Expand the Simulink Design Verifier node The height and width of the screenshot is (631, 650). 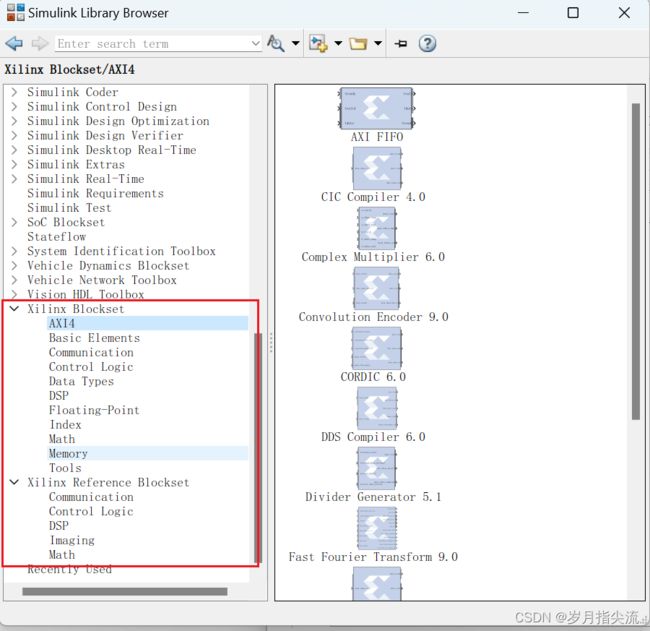(x=15, y=136)
